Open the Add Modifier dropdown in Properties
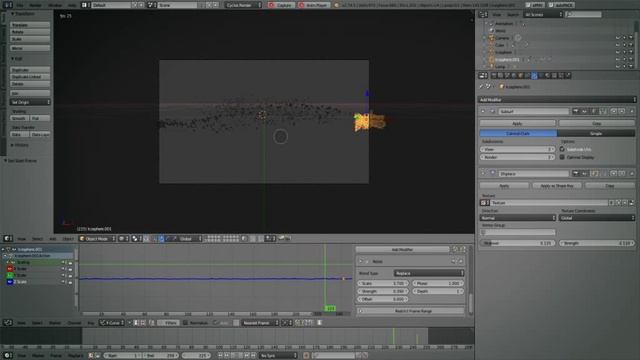 click(557, 99)
